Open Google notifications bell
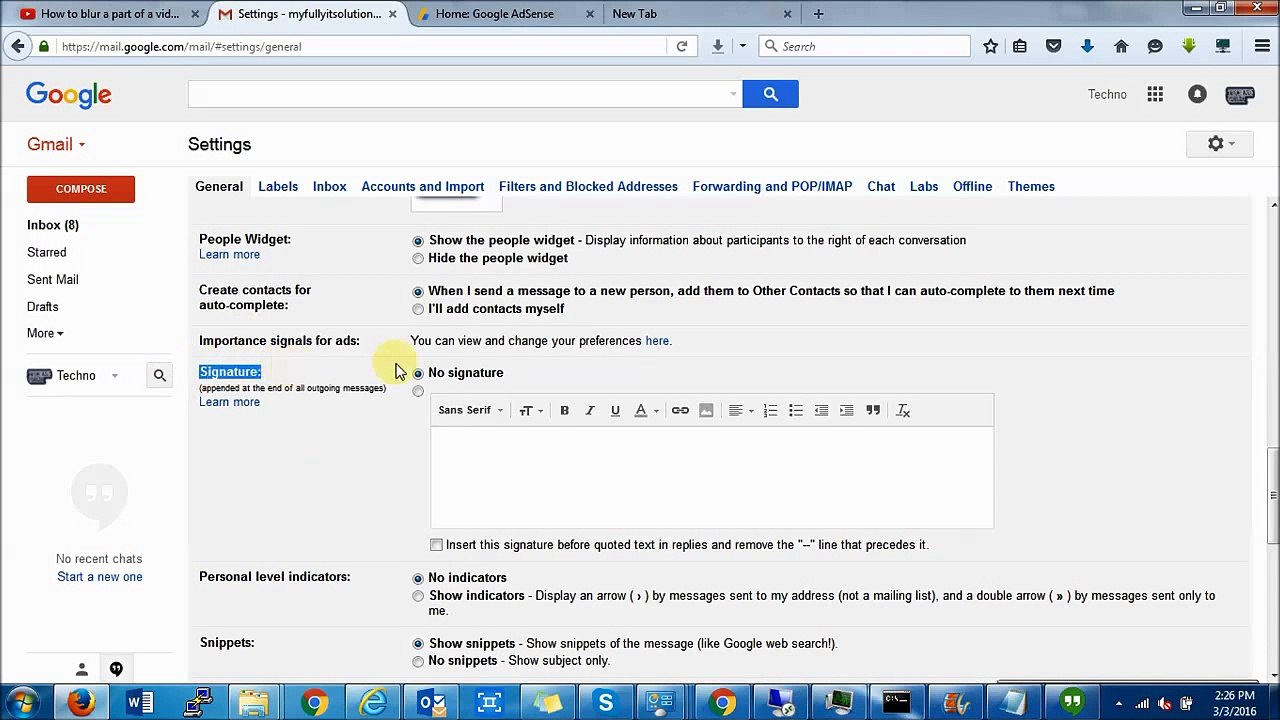The height and width of the screenshot is (720, 1280). pyautogui.click(x=1197, y=94)
